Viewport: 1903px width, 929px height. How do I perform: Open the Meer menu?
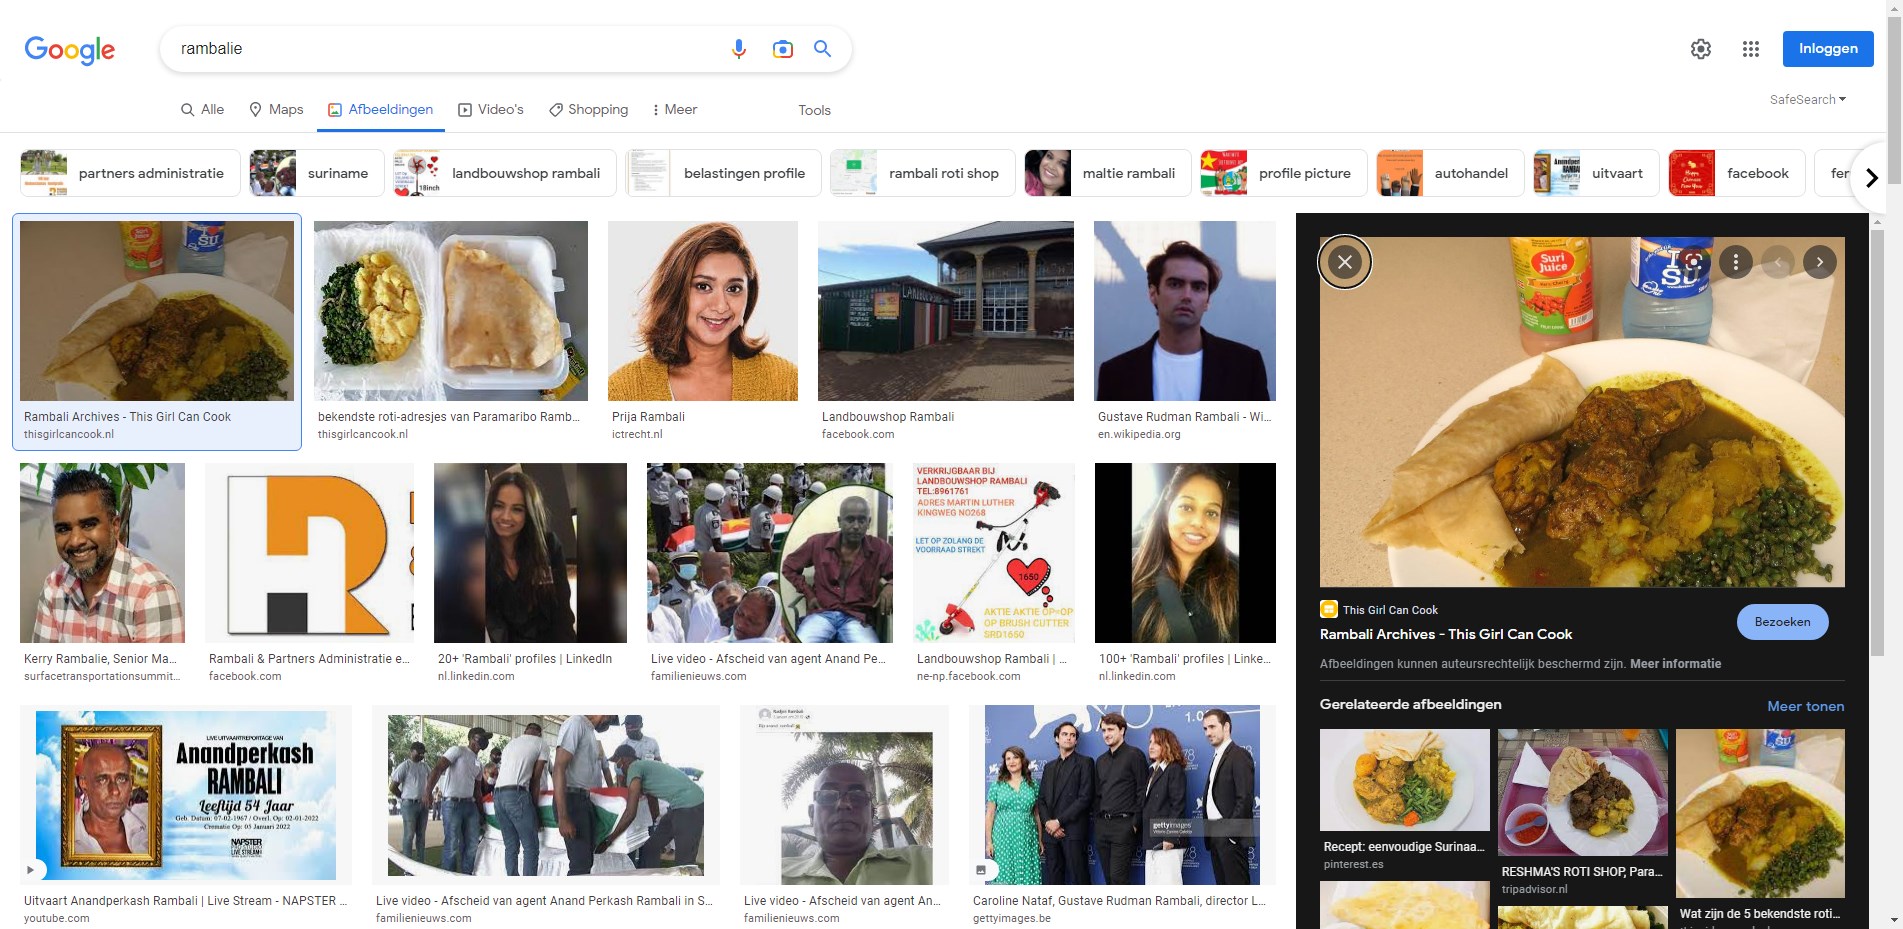[674, 110]
